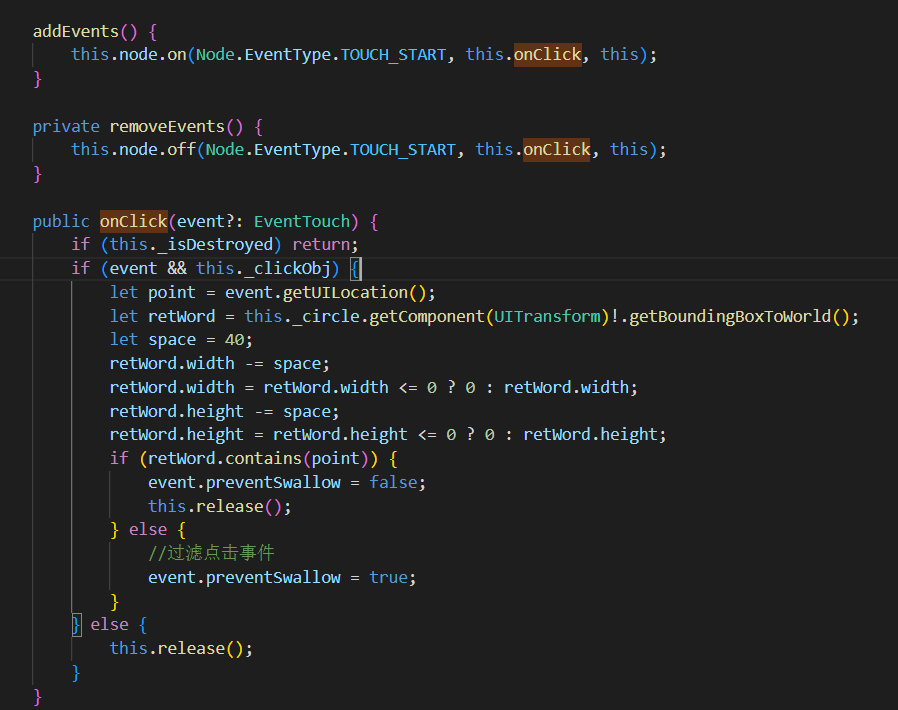Click preventSwallow in the false assignment line
This screenshot has width=898, height=710.
[273, 482]
